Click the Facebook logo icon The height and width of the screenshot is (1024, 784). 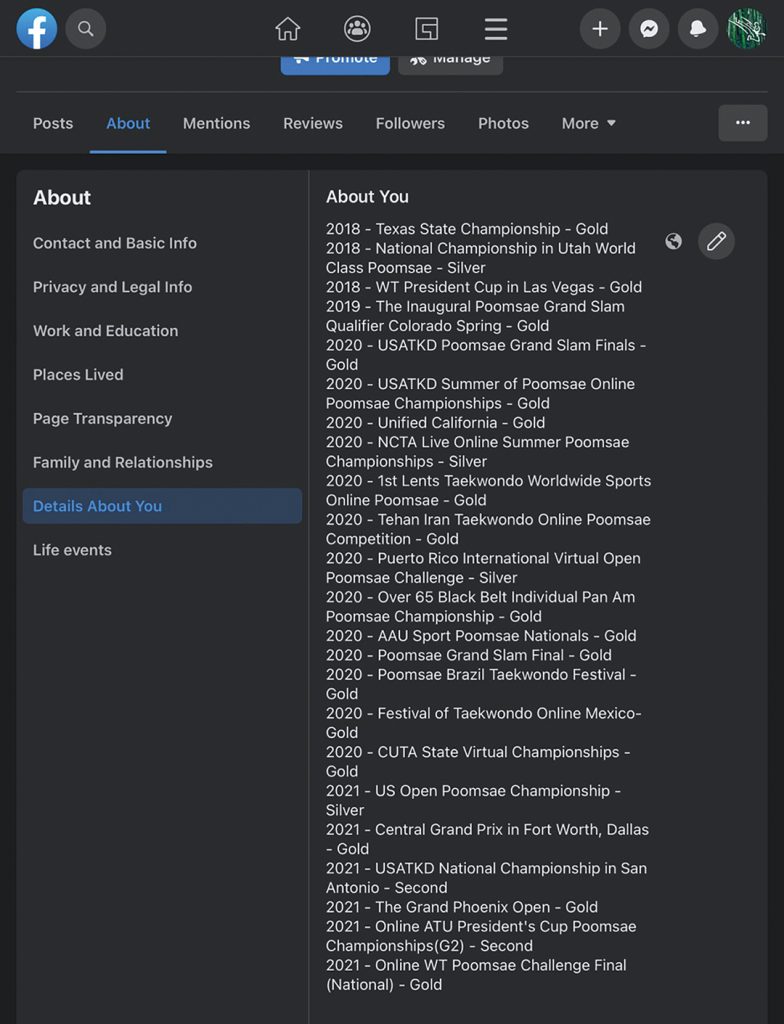[37, 29]
